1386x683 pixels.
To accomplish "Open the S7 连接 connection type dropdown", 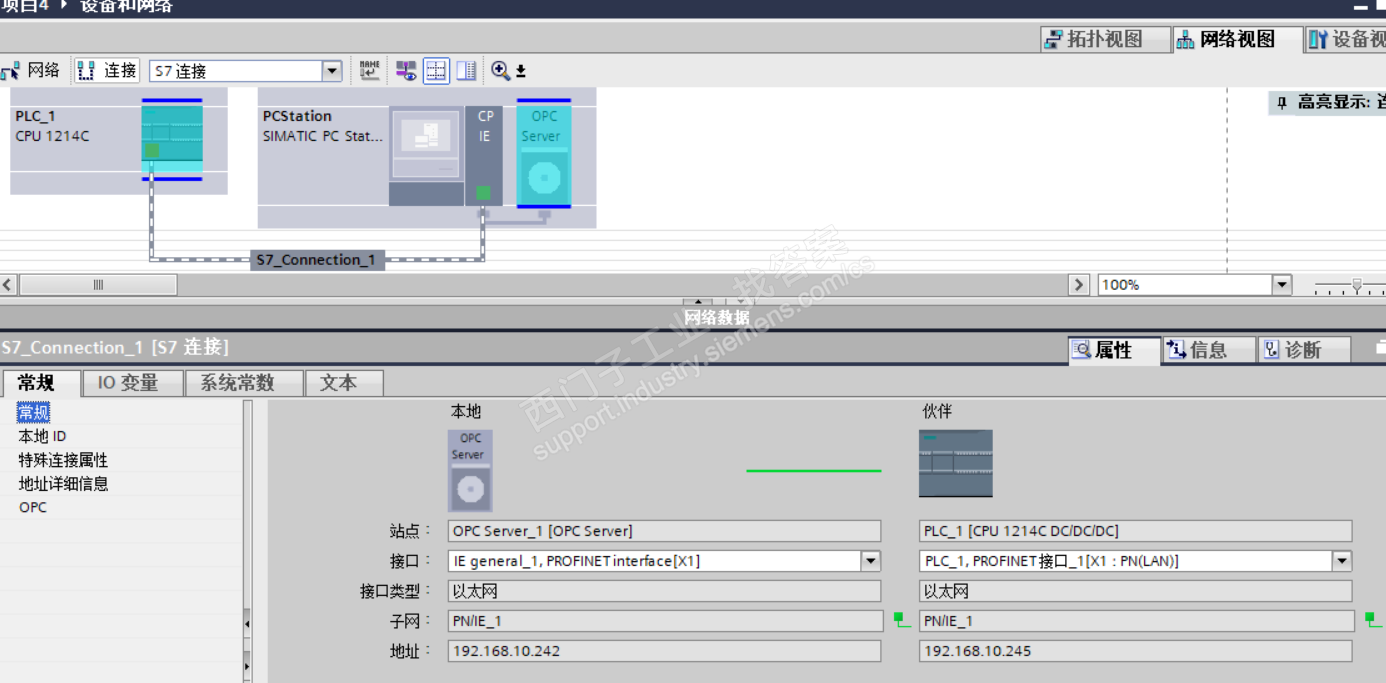I will (x=332, y=71).
